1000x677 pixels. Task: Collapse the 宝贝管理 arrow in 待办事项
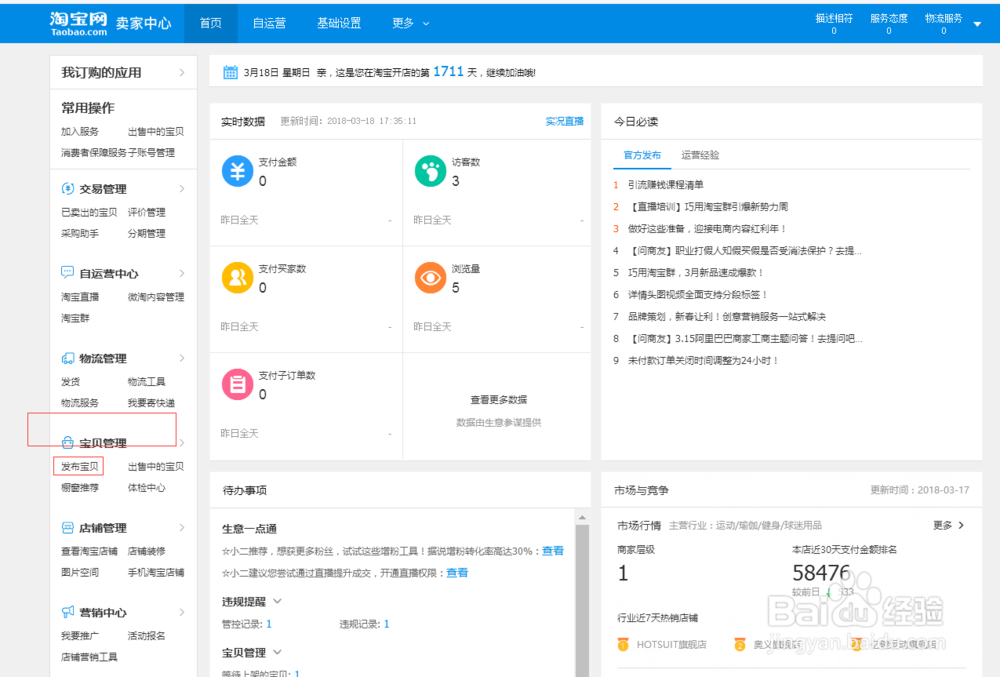click(x=277, y=652)
